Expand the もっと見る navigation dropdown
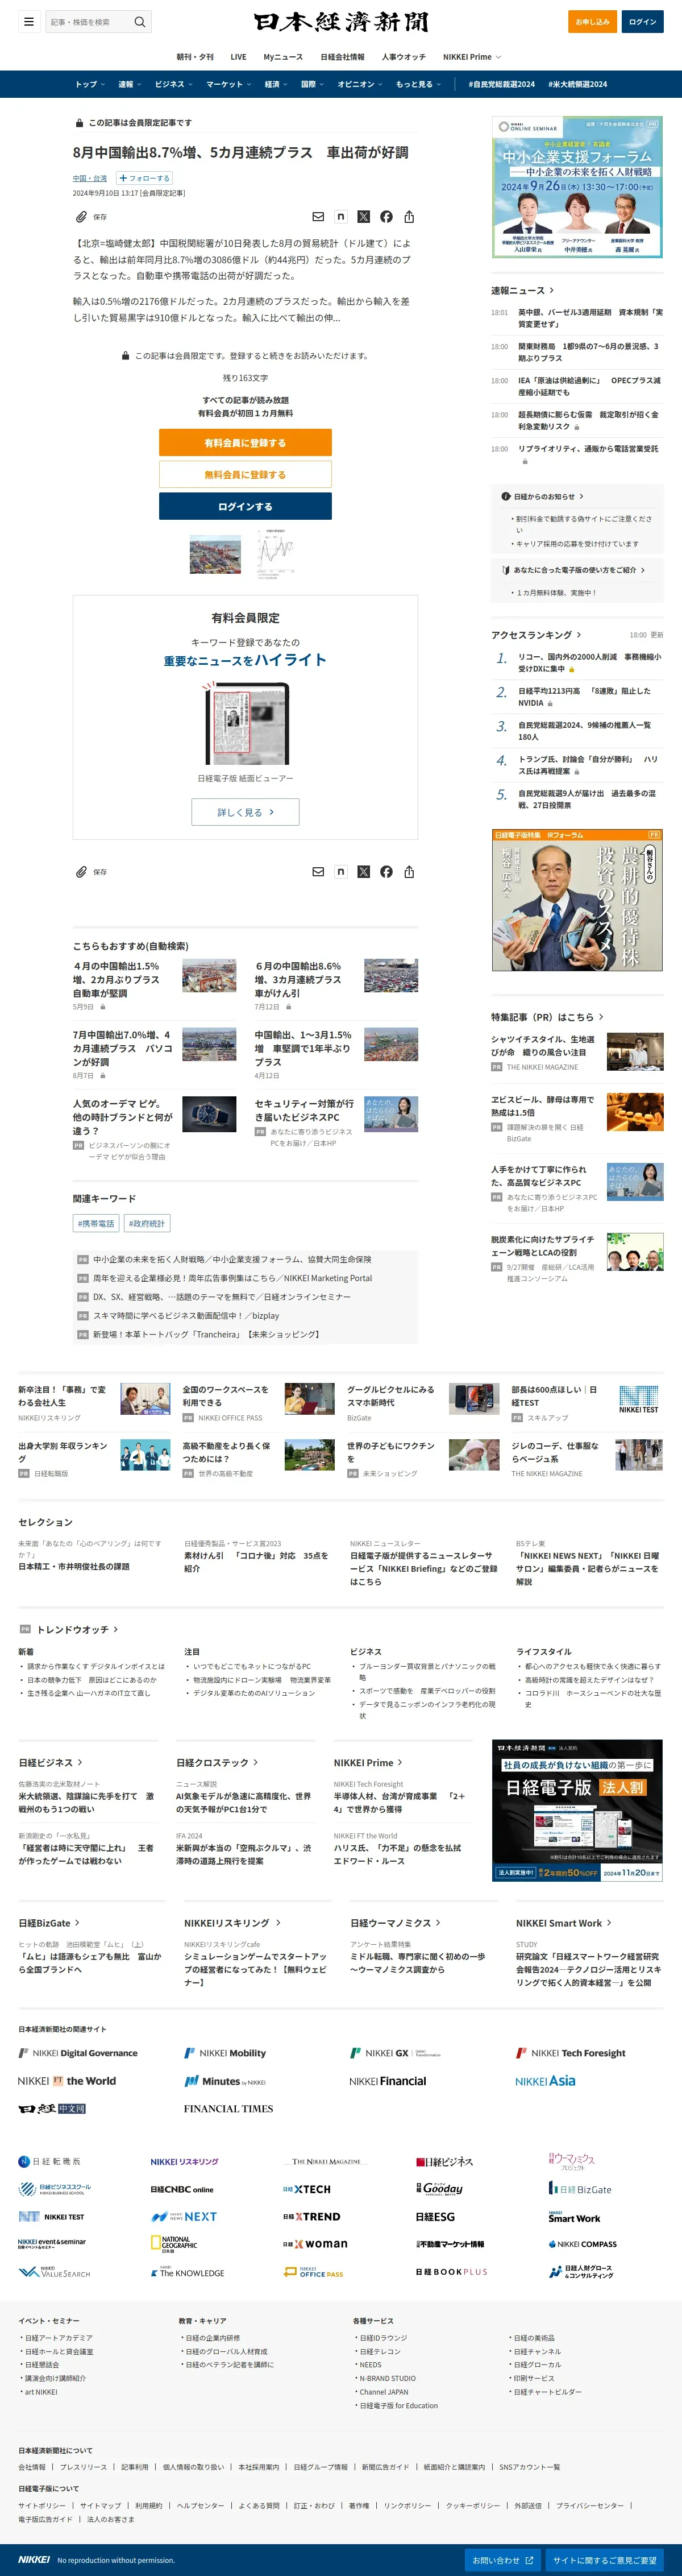The height and width of the screenshot is (2576, 682). (419, 84)
